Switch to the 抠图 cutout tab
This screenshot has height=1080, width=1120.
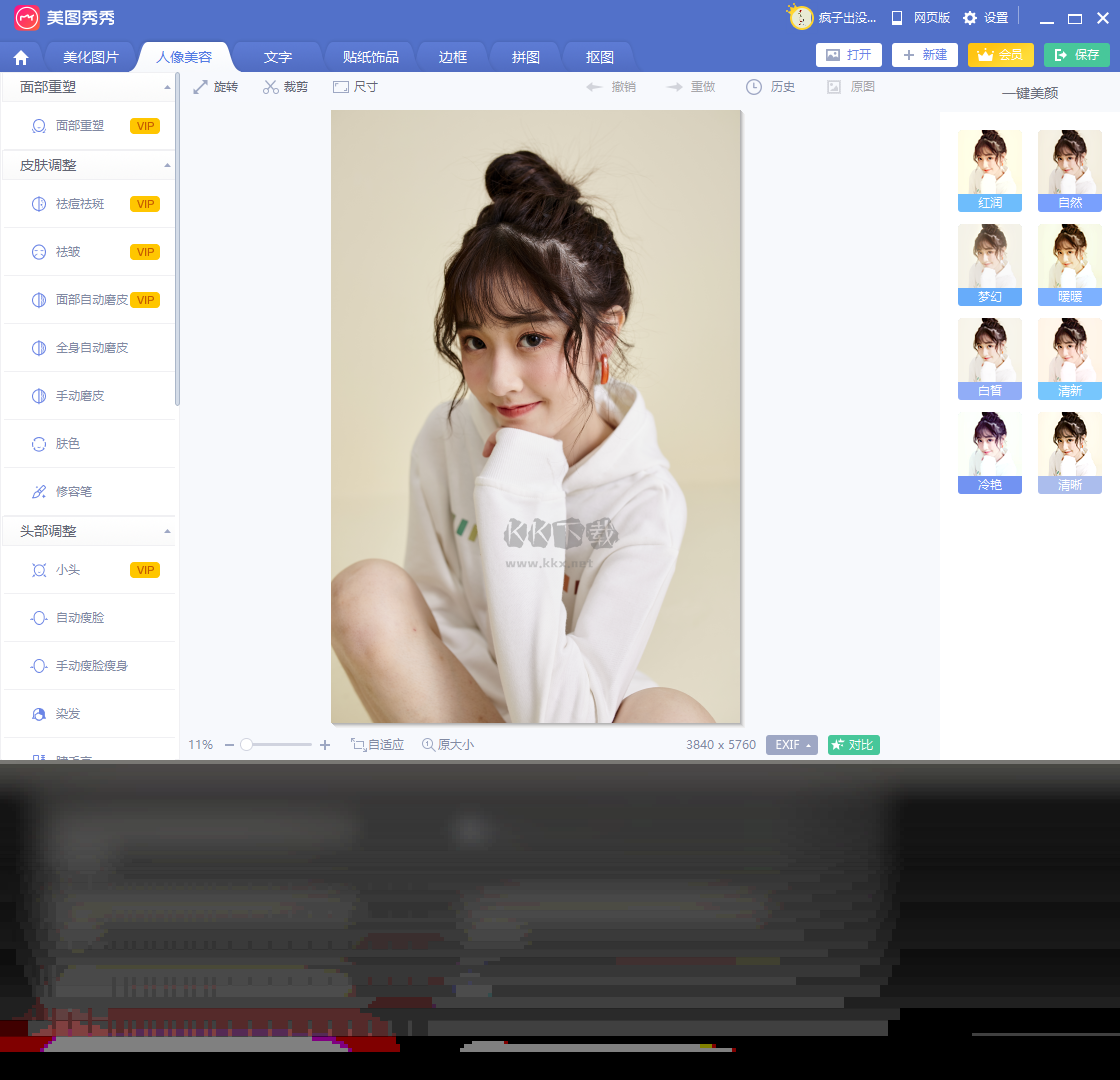click(x=598, y=57)
